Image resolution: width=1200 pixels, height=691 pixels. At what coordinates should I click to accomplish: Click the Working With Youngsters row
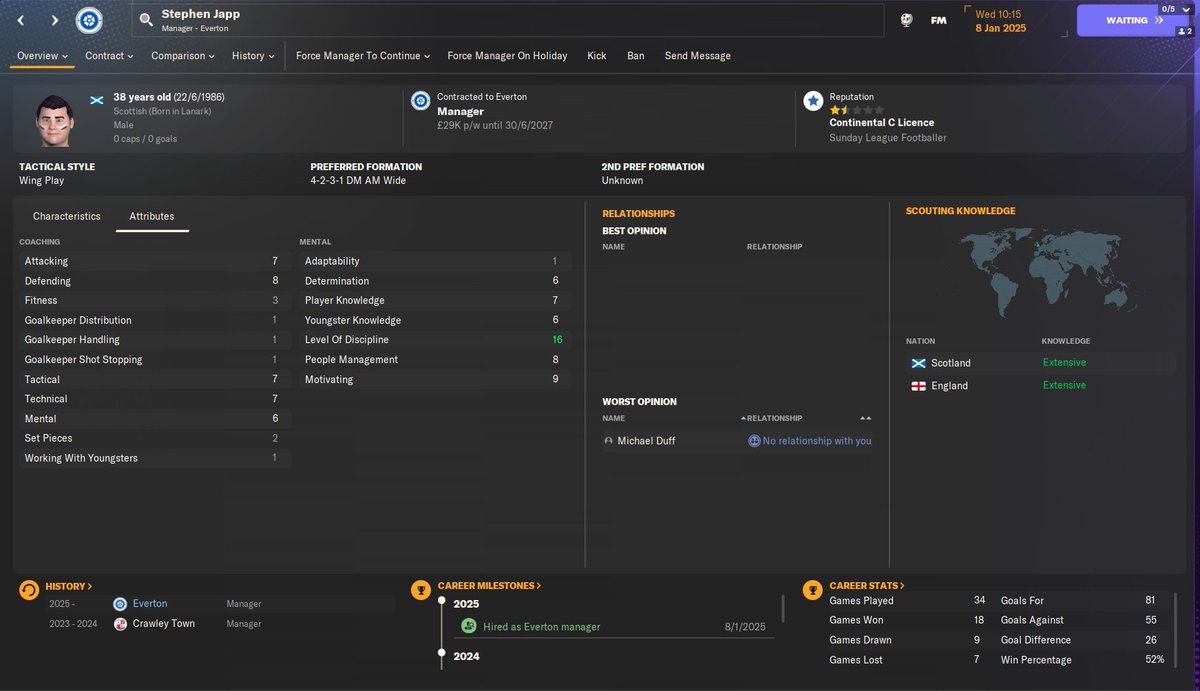[x=155, y=458]
